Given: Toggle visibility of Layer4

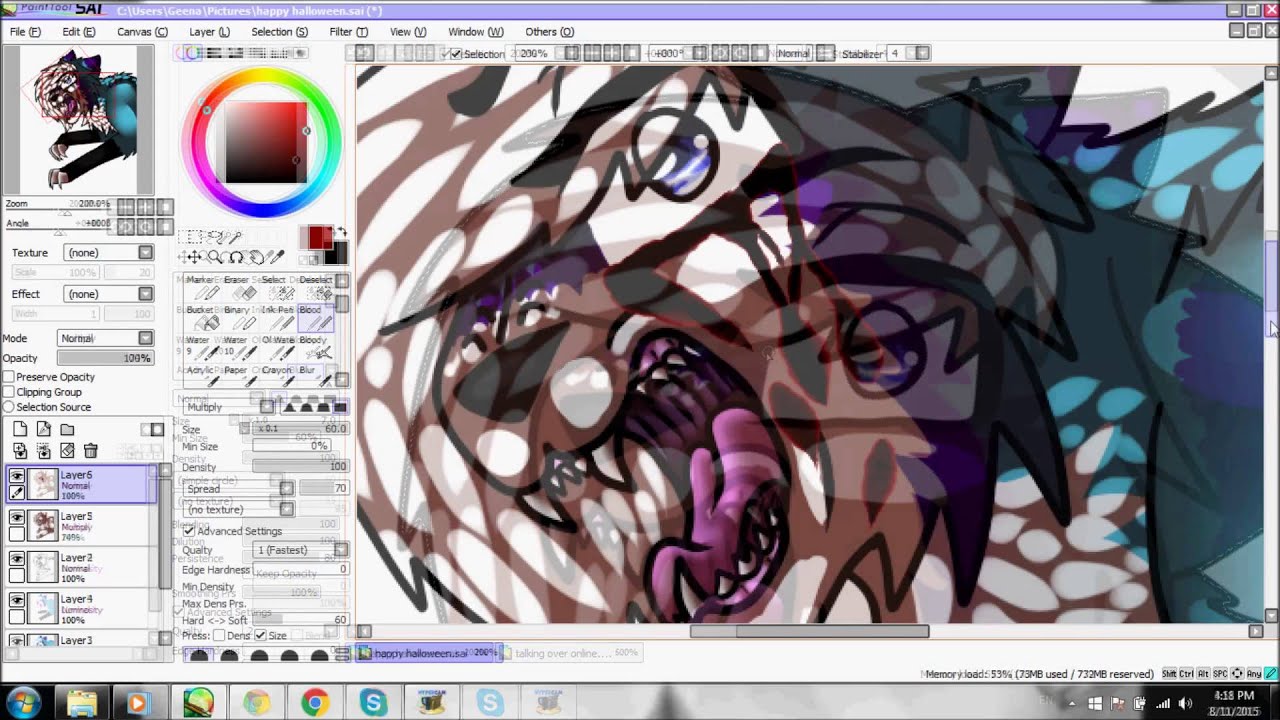Looking at the screenshot, I should pos(17,601).
